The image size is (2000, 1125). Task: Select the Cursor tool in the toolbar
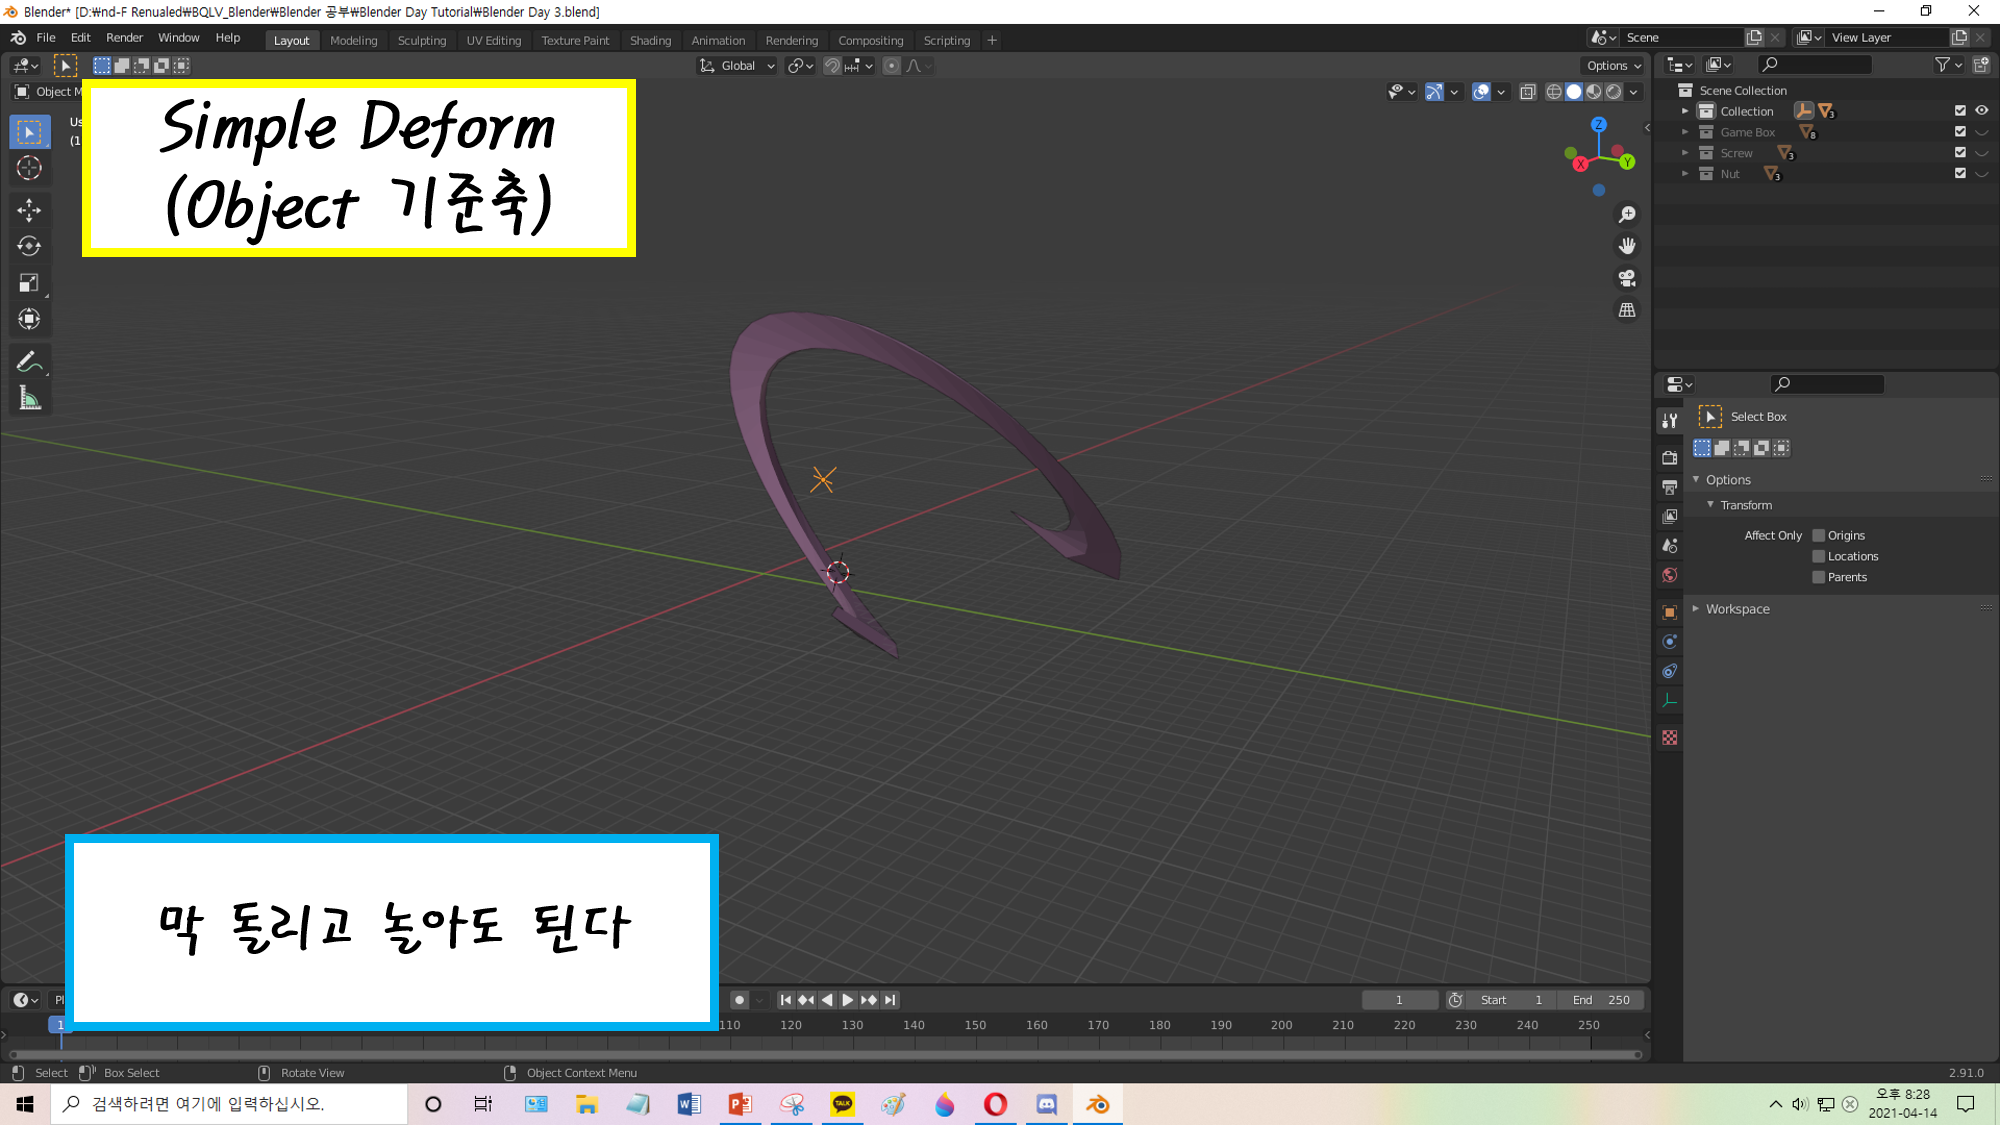tap(29, 168)
